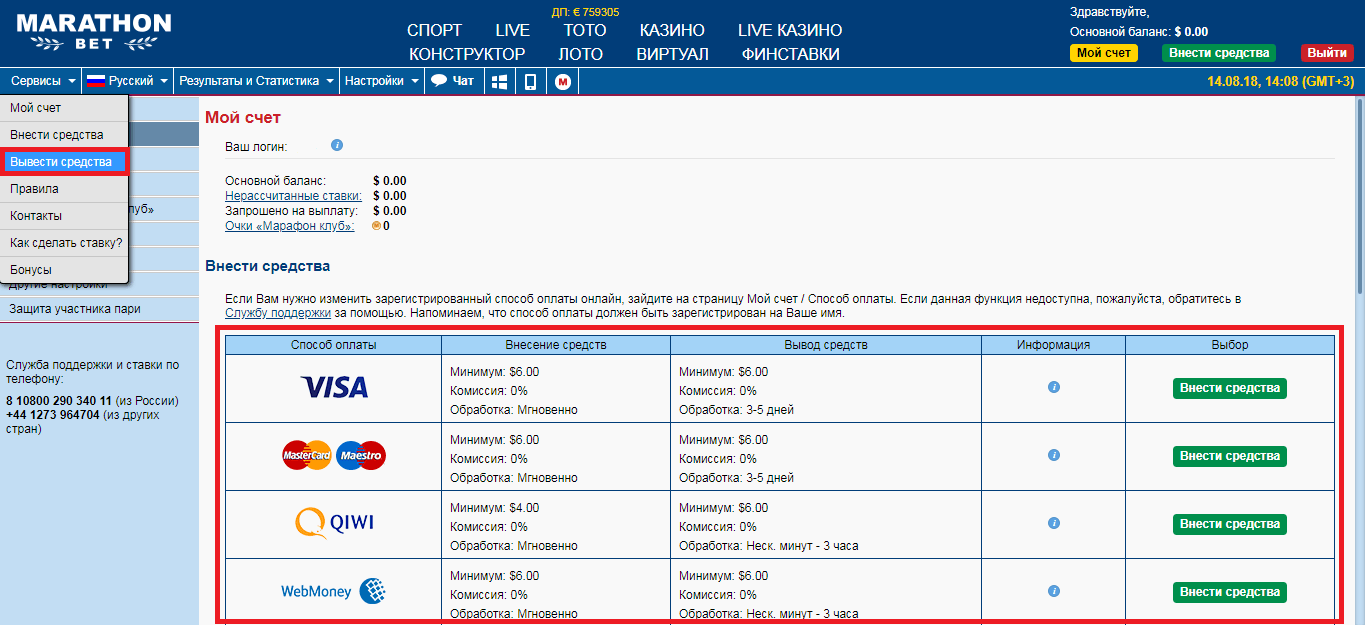1365x625 pixels.
Task: Click Внести средства button for WebMoney
Action: pyautogui.click(x=1229, y=592)
